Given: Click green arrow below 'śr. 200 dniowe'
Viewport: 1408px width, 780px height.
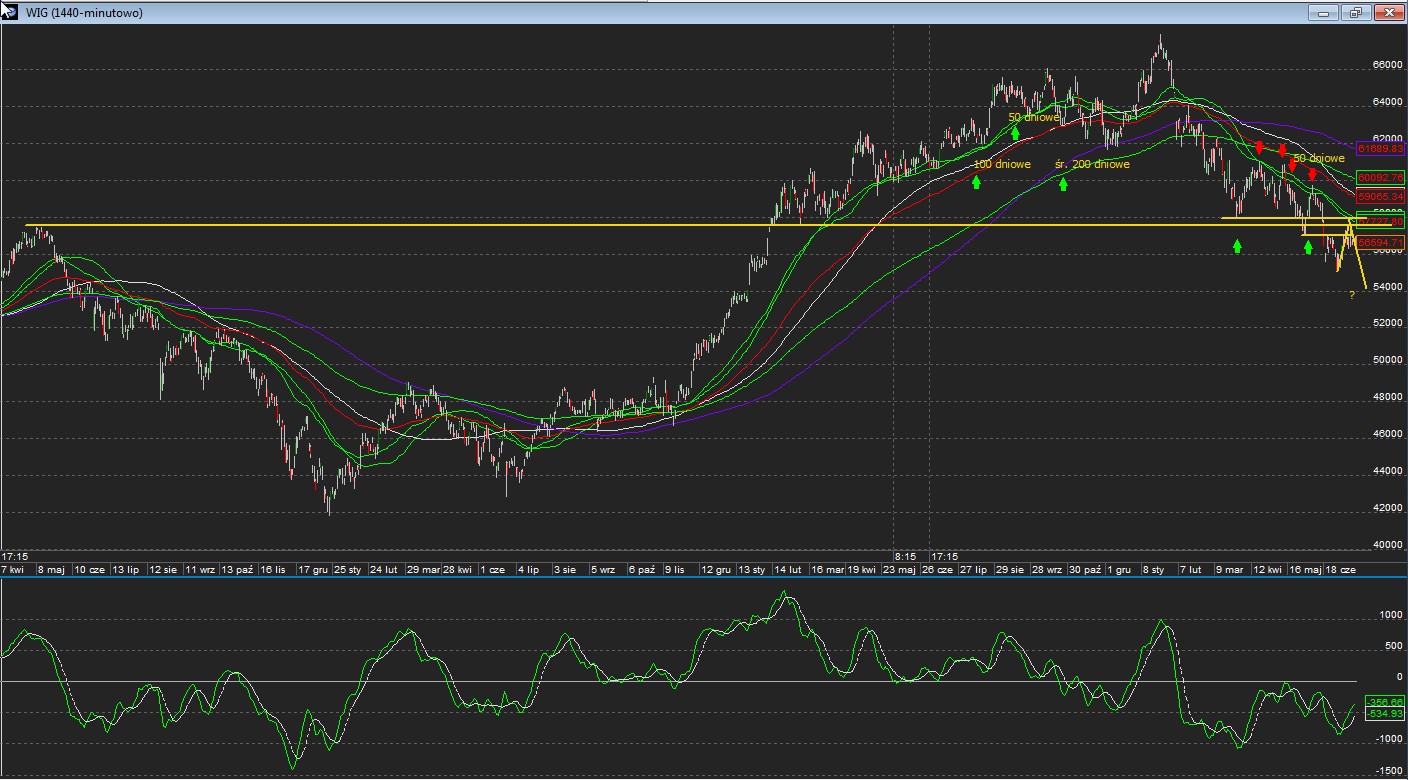Looking at the screenshot, I should pyautogui.click(x=1064, y=183).
